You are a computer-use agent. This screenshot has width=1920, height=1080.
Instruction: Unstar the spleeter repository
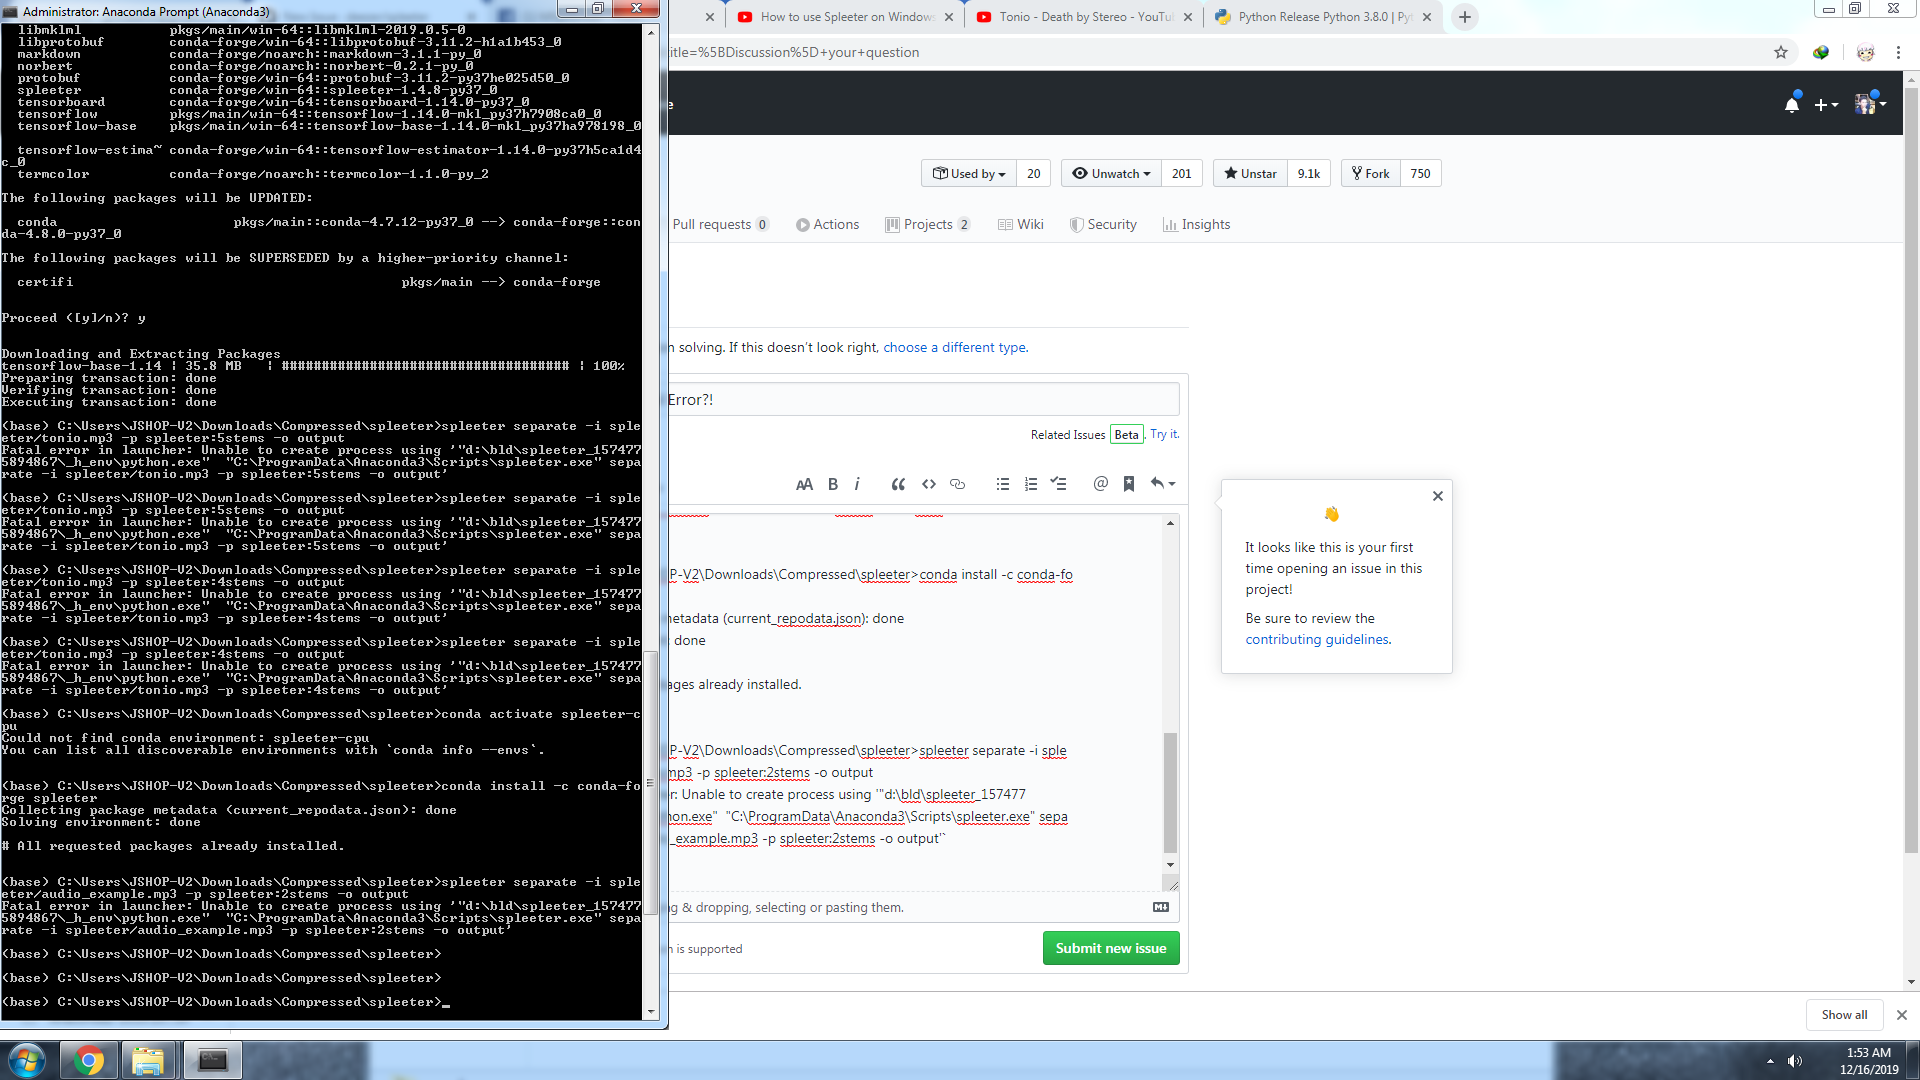tap(1248, 173)
